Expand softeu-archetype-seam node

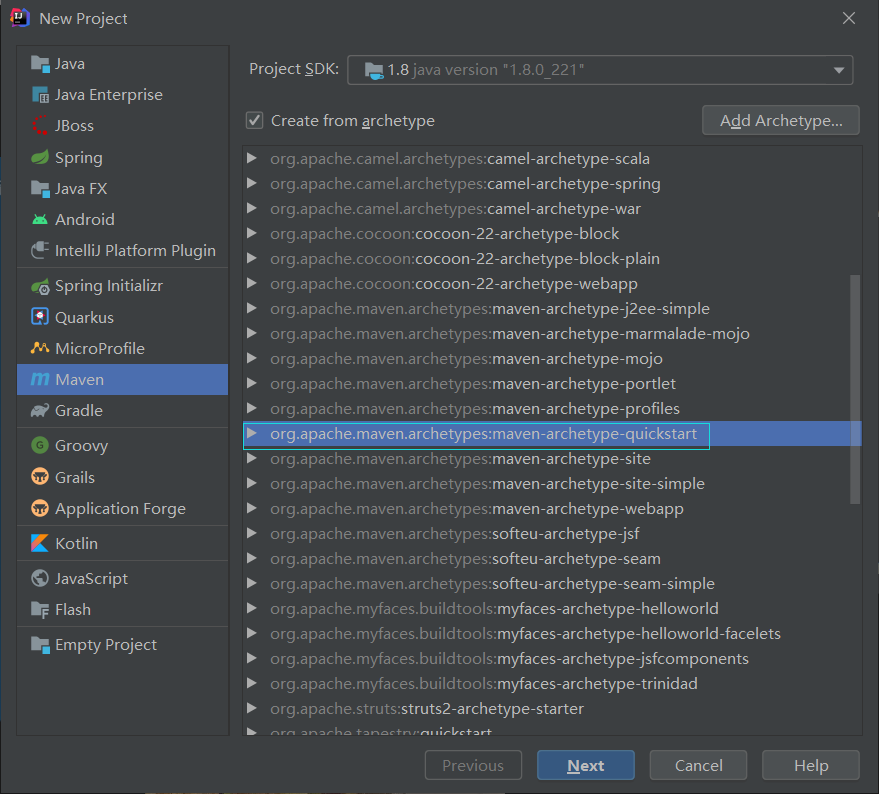(252, 558)
